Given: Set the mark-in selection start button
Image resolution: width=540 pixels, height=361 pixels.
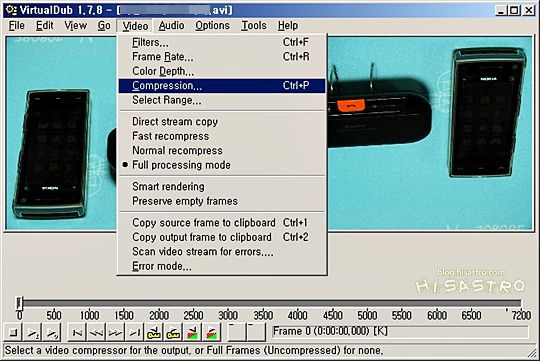Looking at the screenshot, I should click(237, 333).
